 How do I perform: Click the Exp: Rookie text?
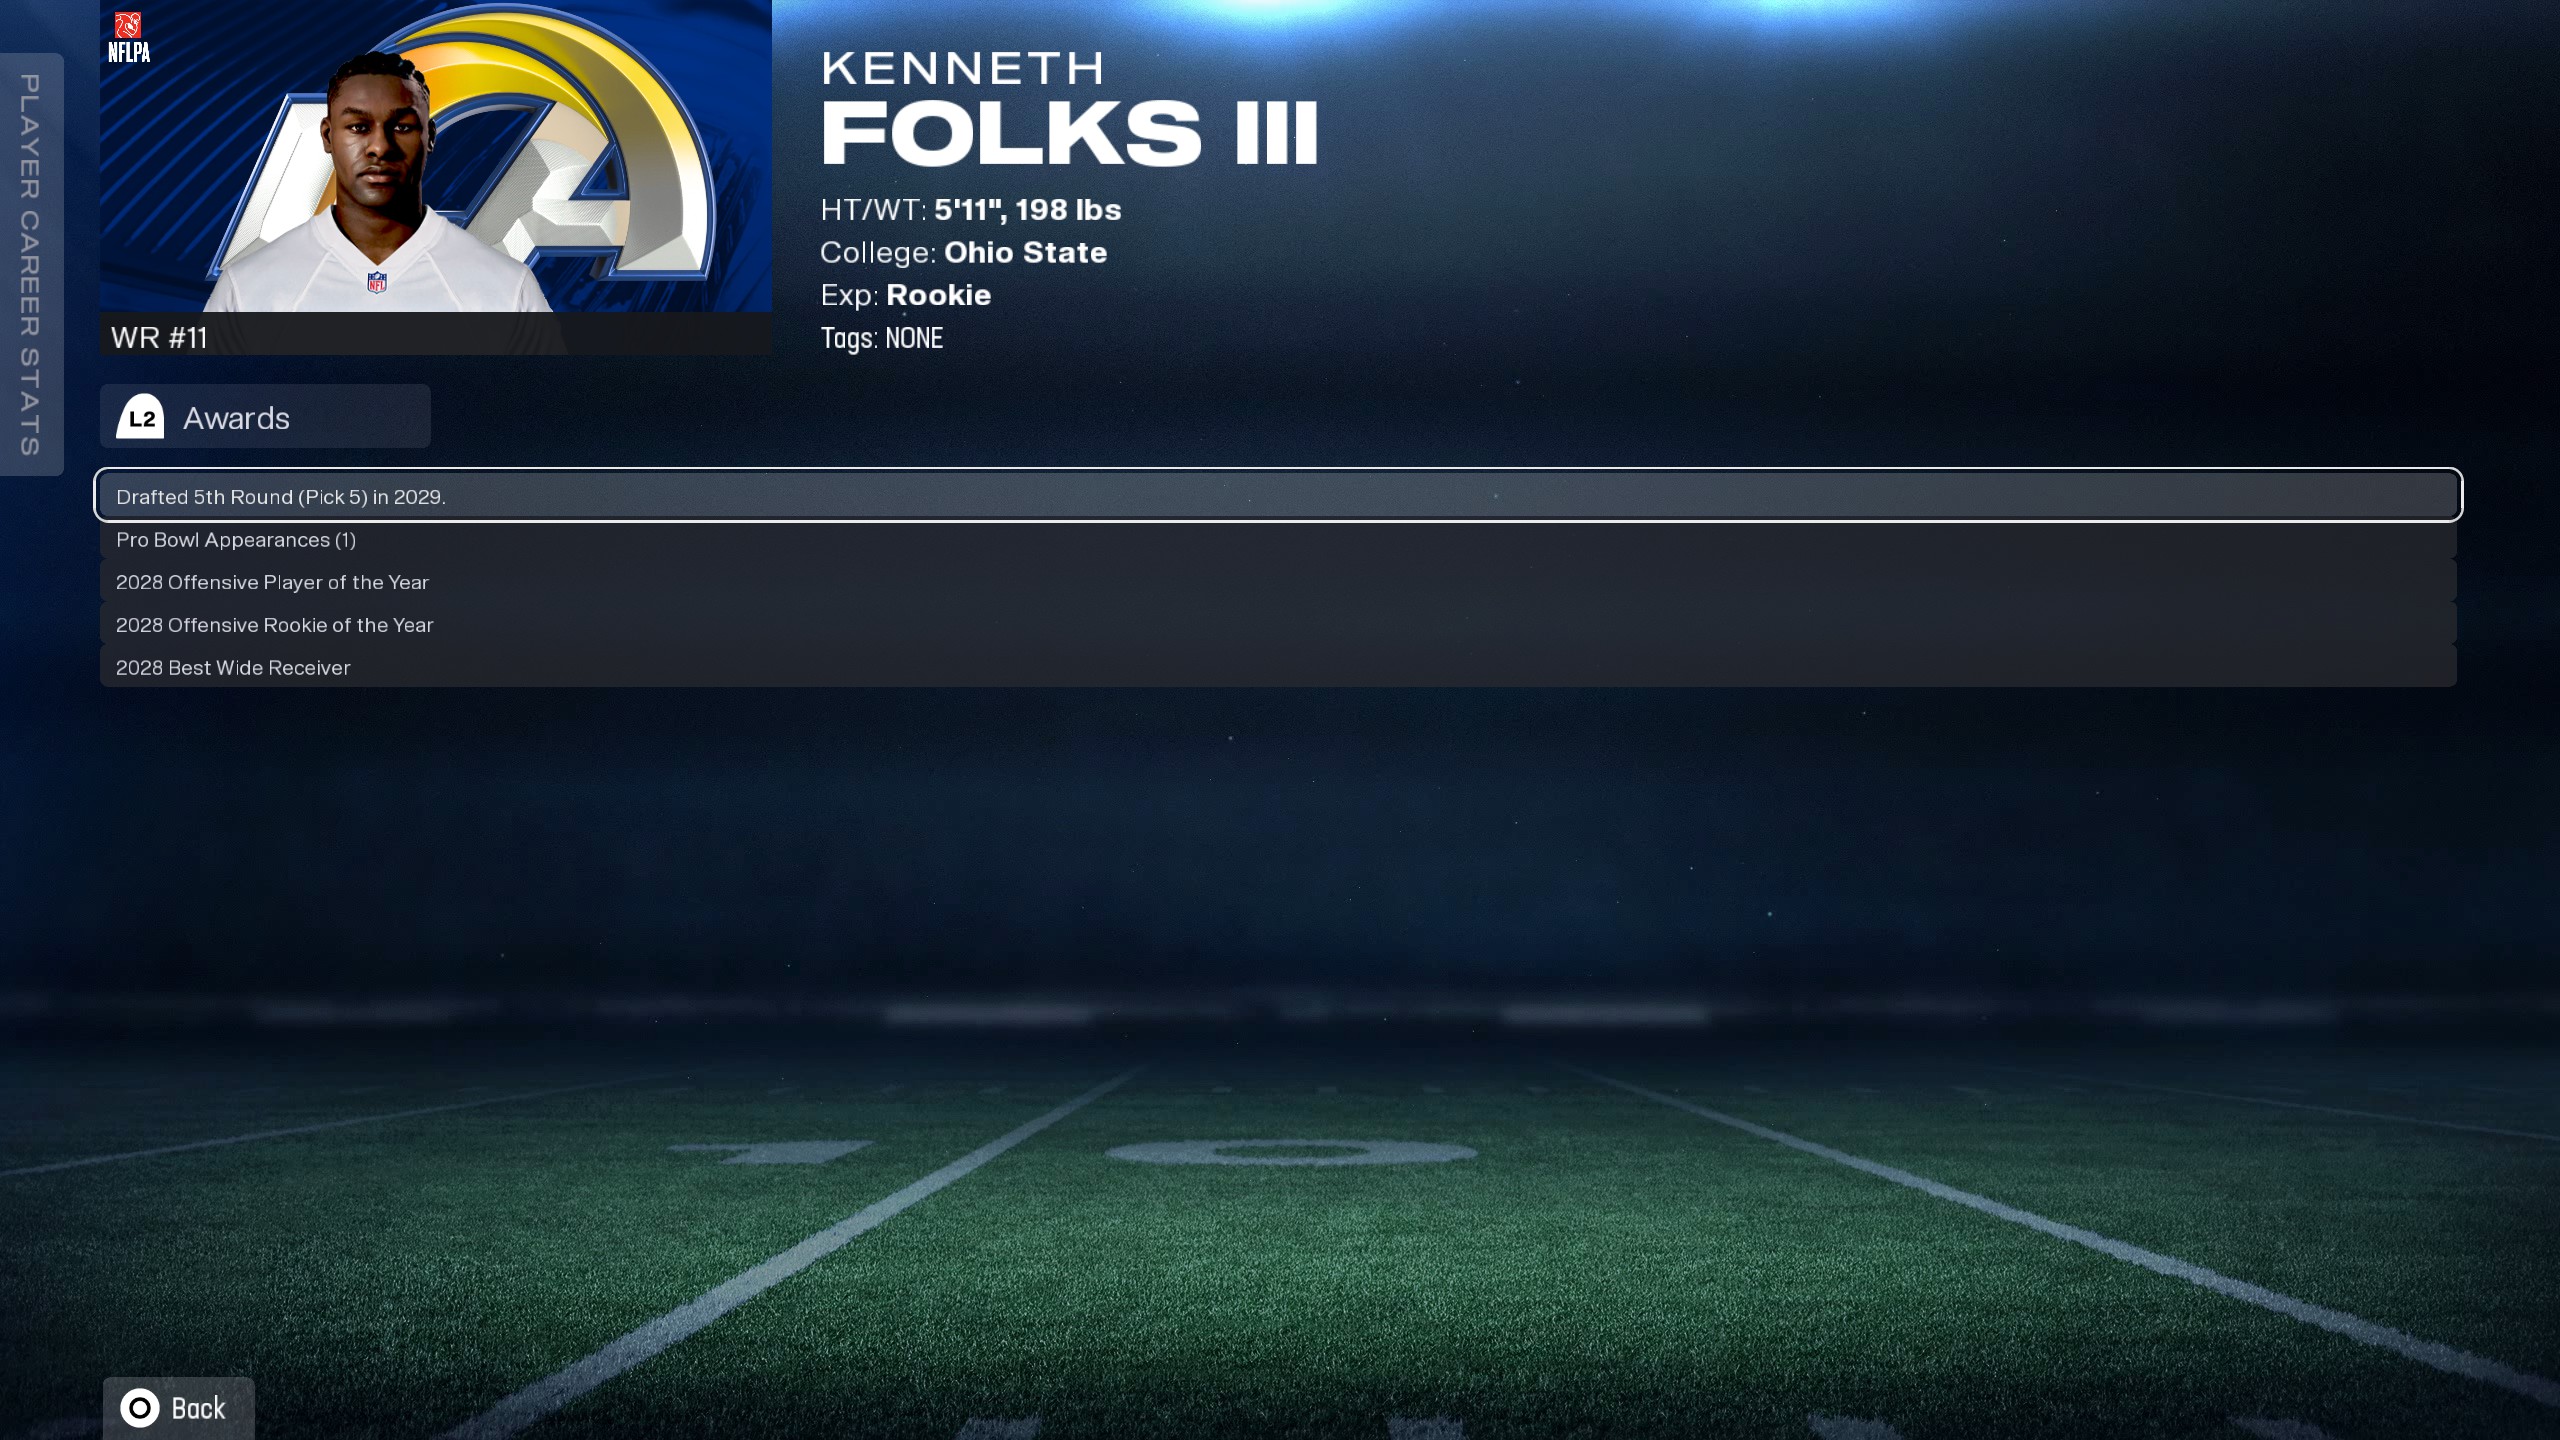pyautogui.click(x=906, y=295)
